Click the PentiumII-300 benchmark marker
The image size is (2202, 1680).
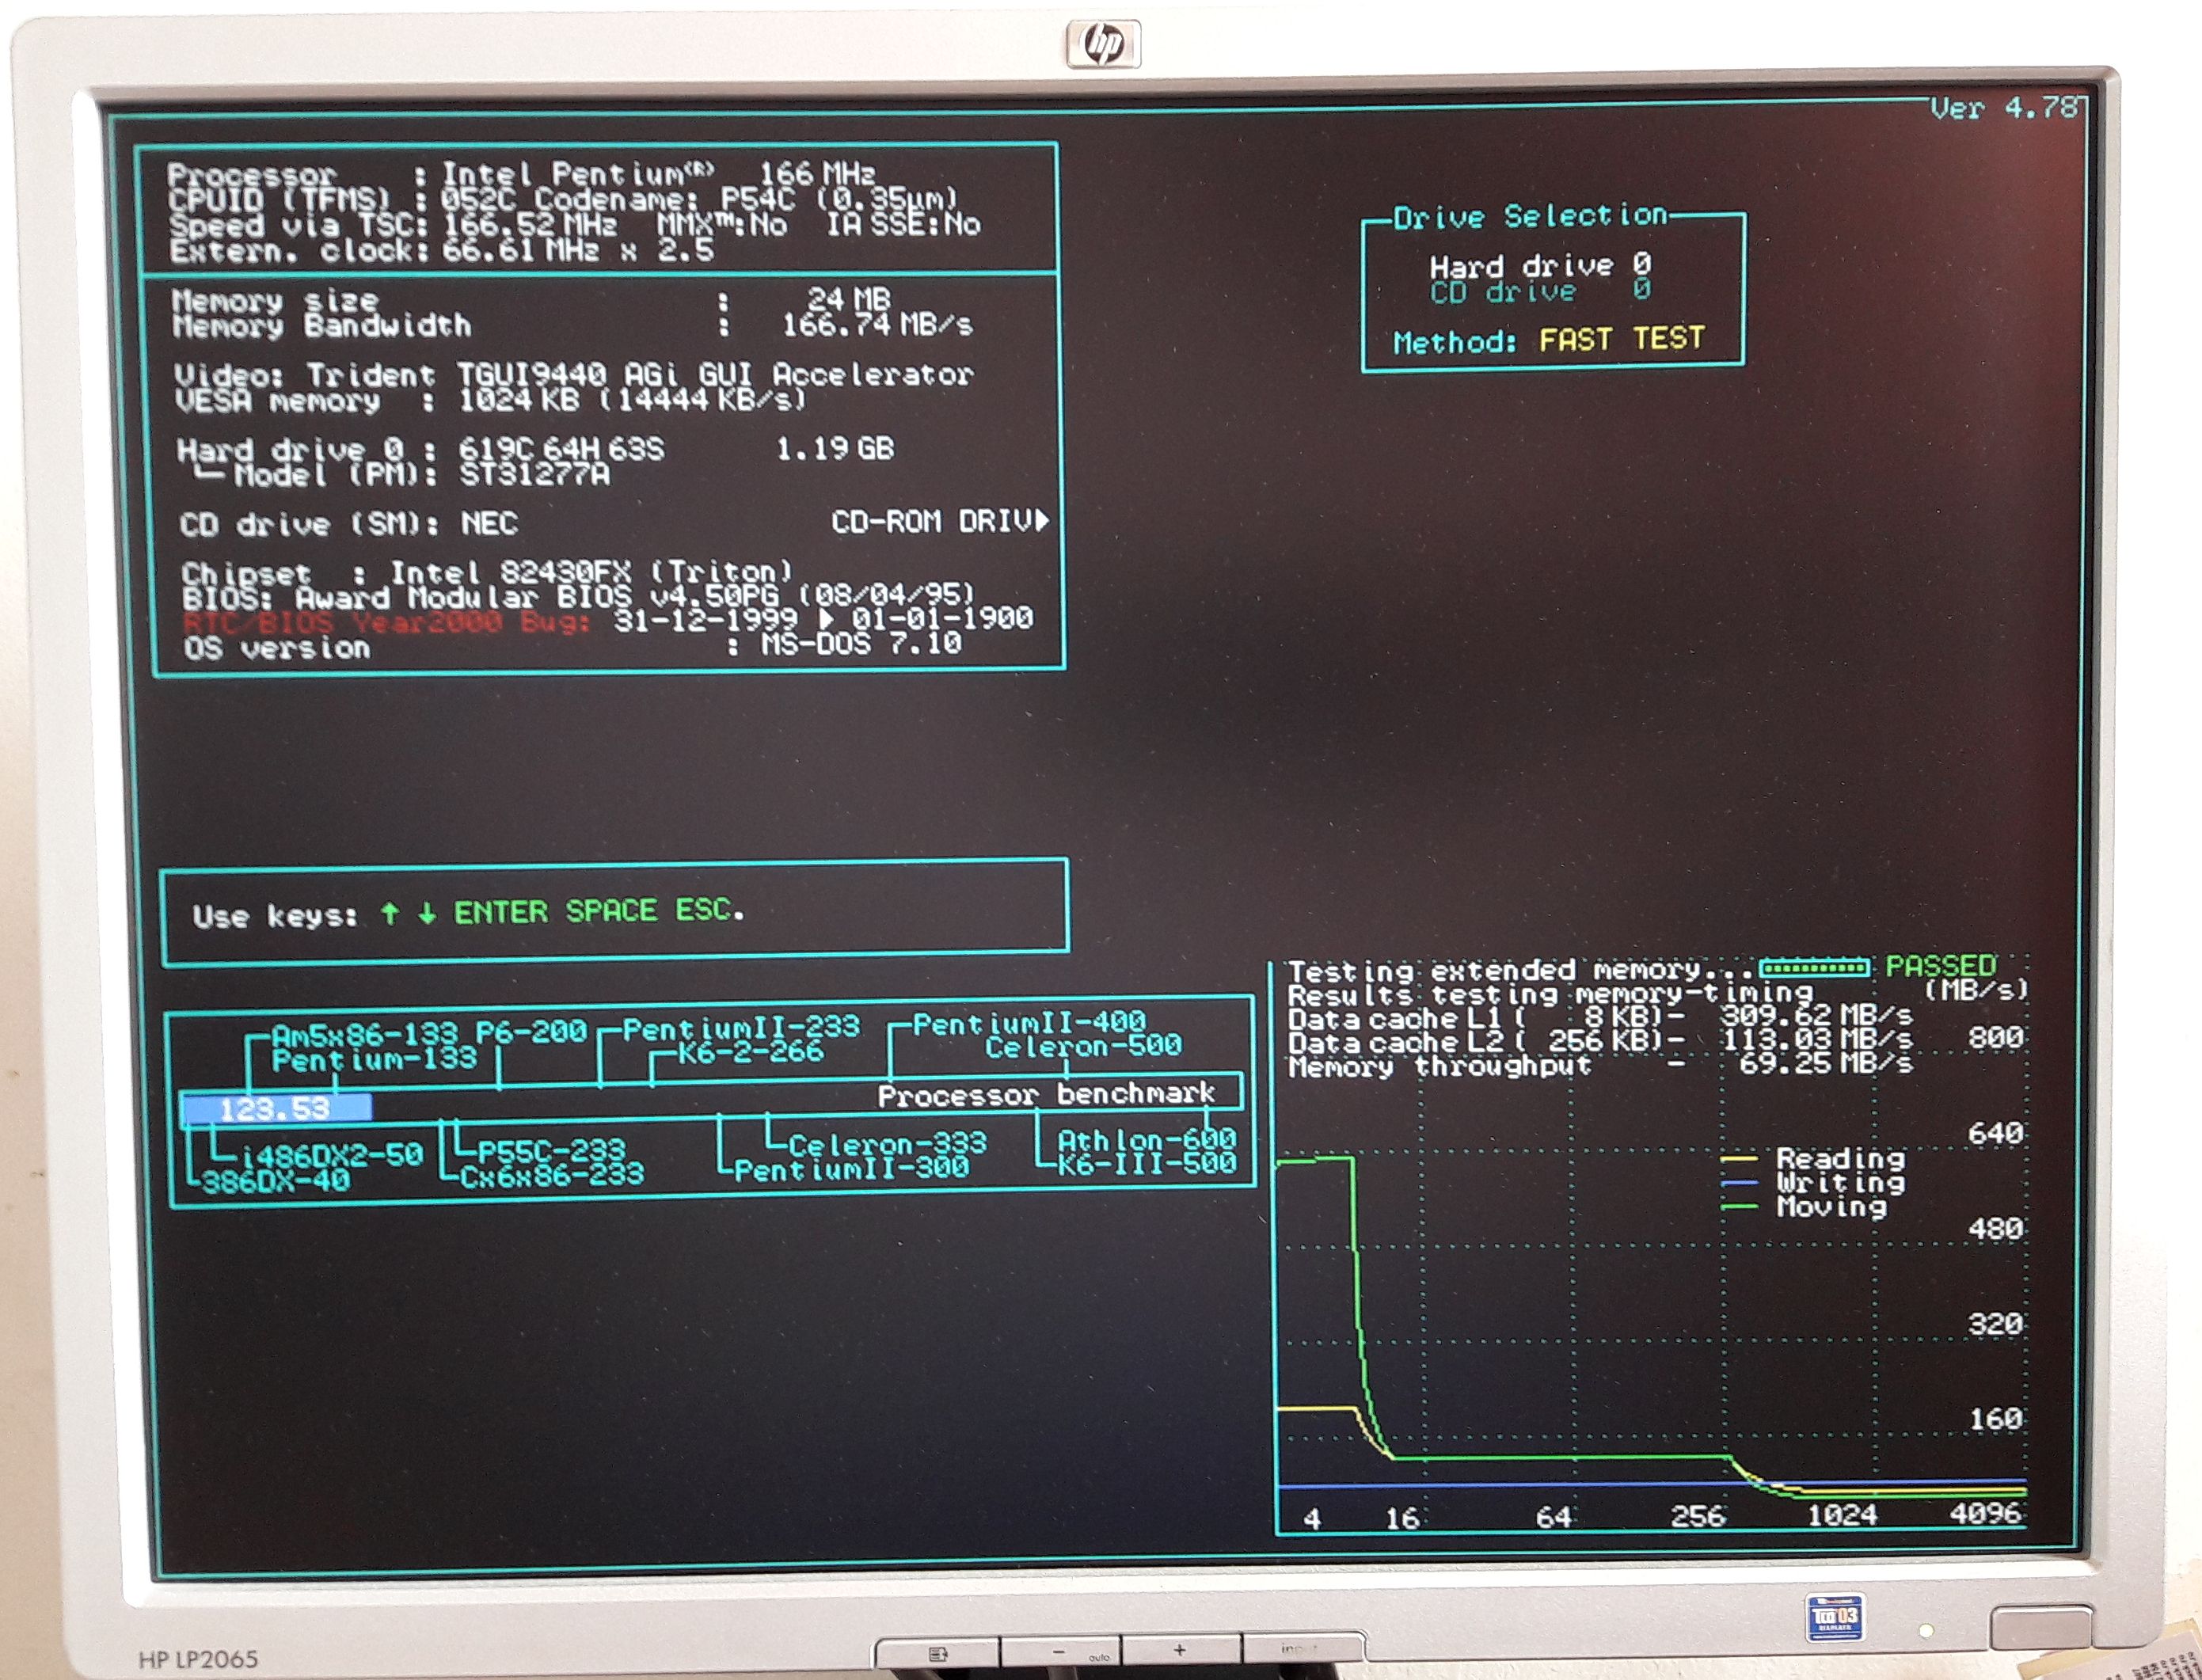tap(851, 1168)
